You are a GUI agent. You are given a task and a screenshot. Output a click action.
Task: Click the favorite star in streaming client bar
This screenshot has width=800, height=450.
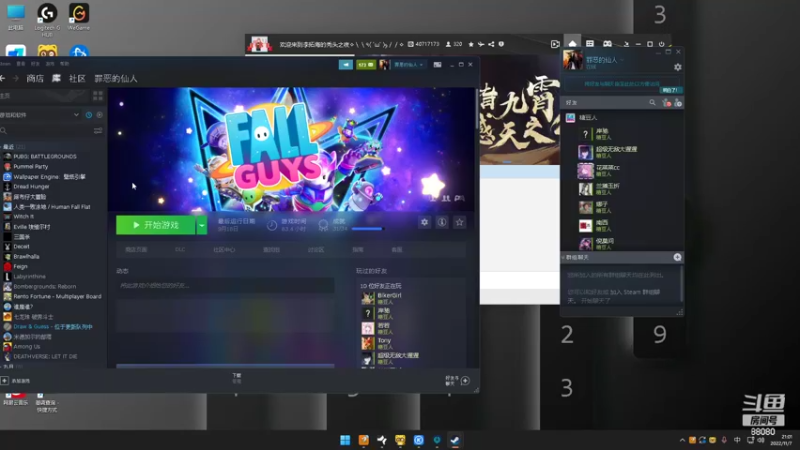coord(471,44)
